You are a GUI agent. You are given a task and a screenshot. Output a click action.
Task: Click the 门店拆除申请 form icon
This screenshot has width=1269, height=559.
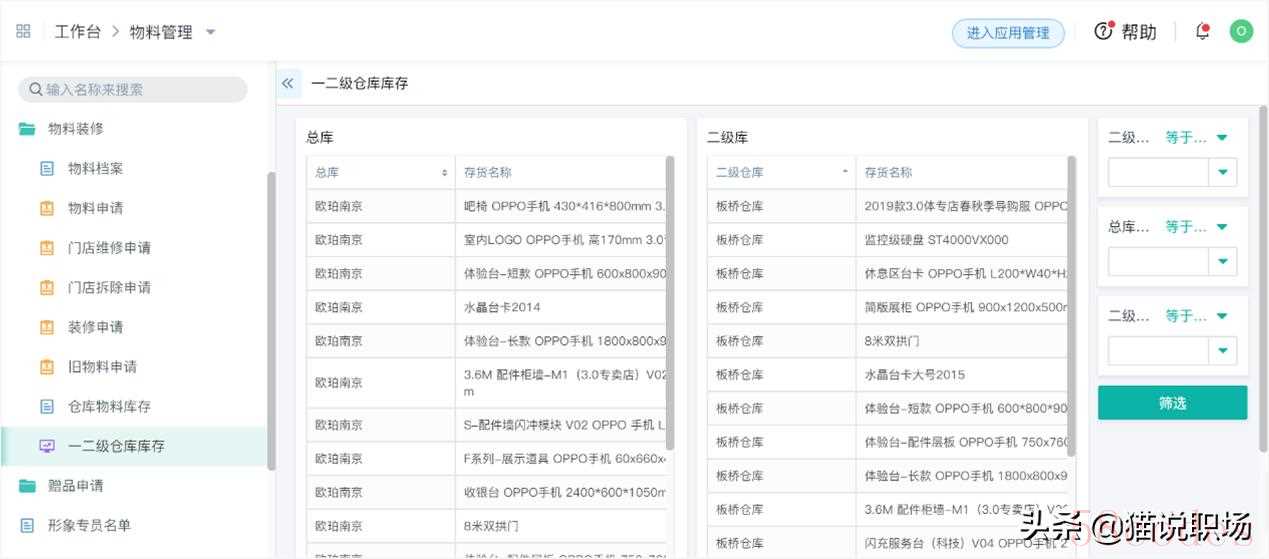(47, 287)
